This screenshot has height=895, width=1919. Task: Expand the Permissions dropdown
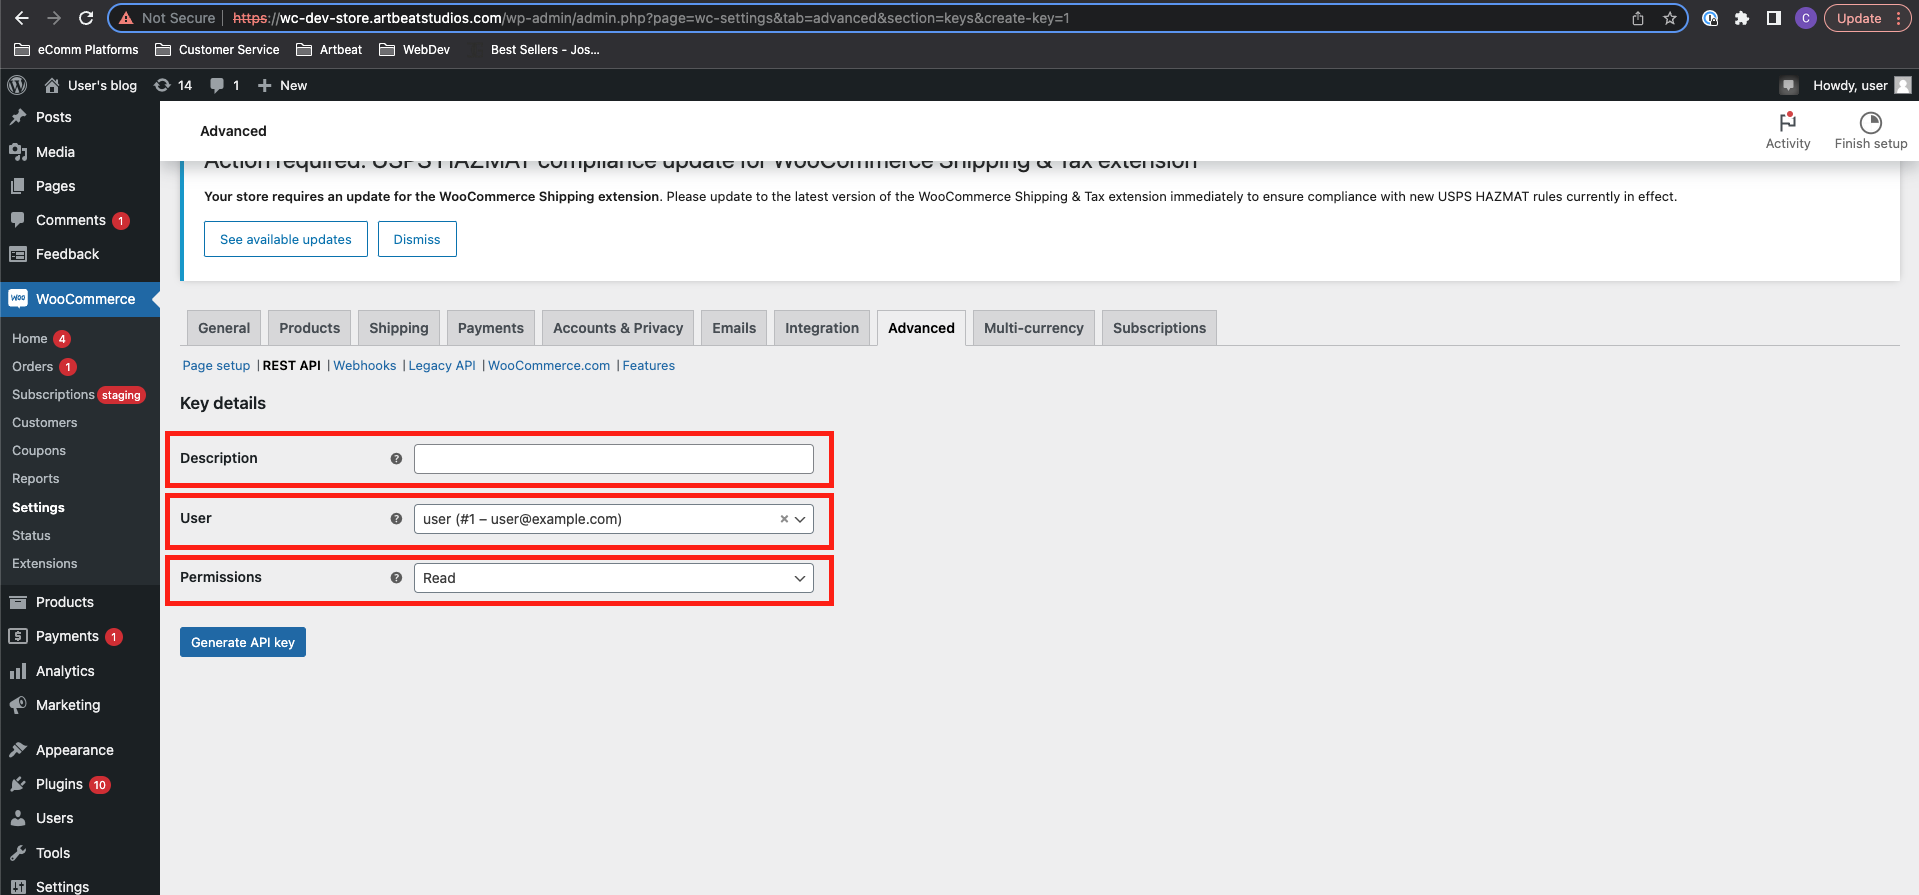(614, 578)
